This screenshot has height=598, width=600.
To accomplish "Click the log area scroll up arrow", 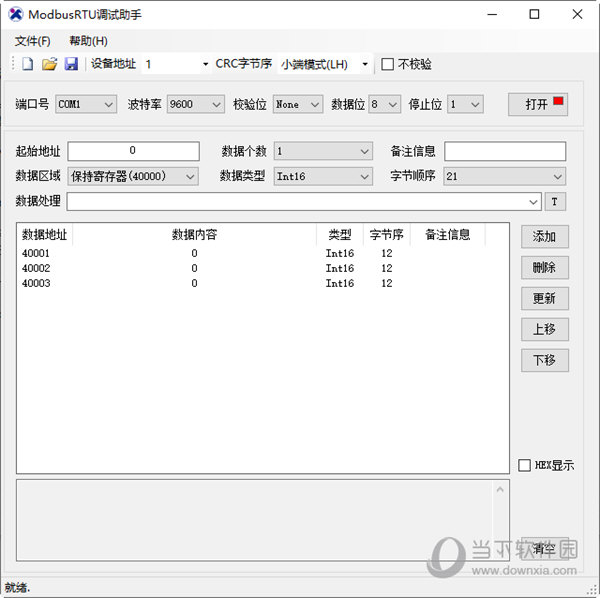I will (500, 489).
